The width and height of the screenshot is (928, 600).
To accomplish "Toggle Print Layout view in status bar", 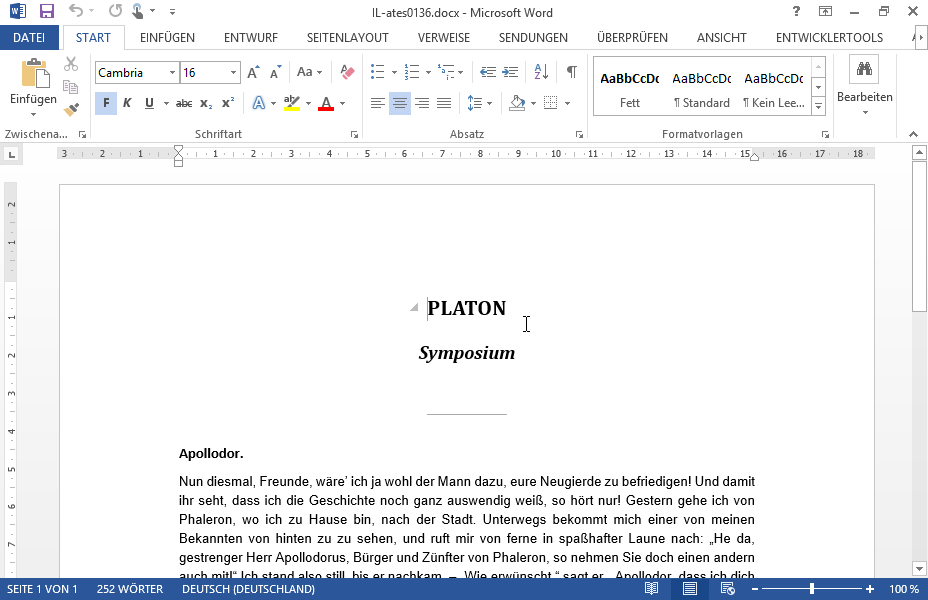I will pyautogui.click(x=689, y=589).
